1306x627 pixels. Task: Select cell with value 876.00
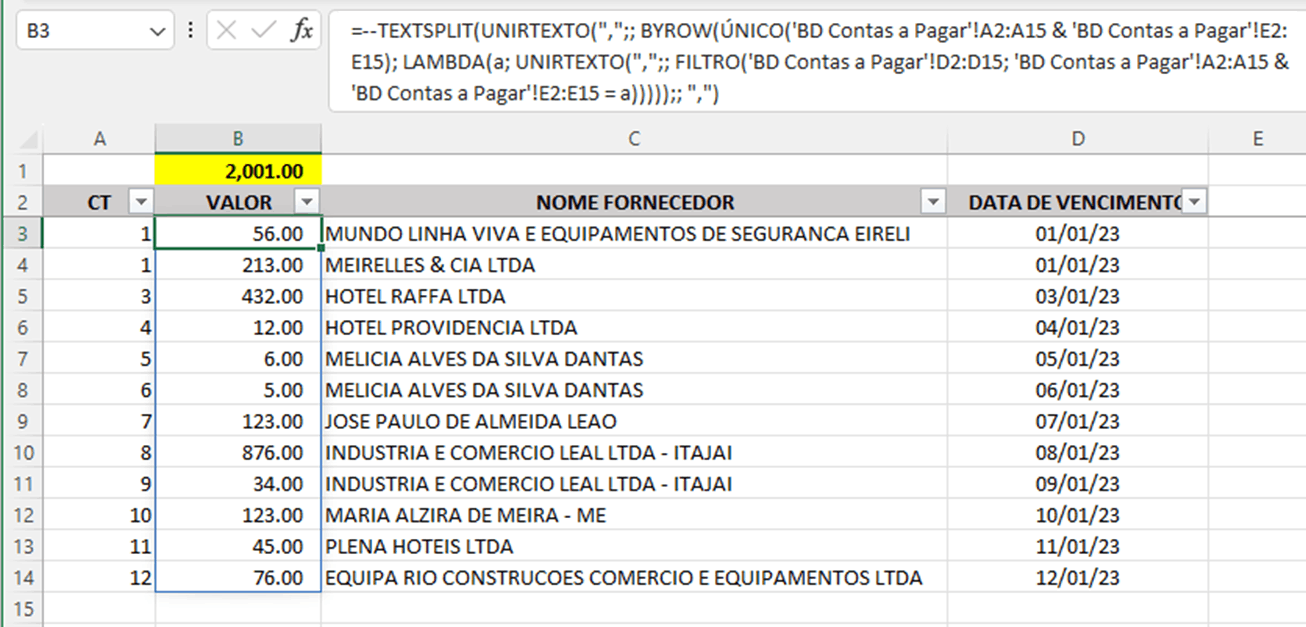pyautogui.click(x=238, y=452)
